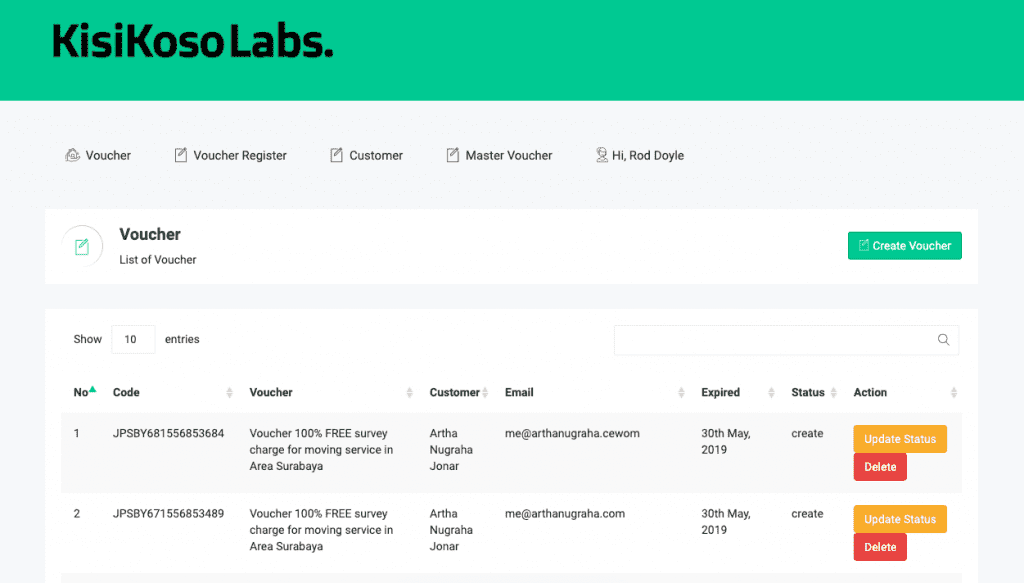Click the KisiKoso Labs logo
The width and height of the screenshot is (1024, 583).
pyautogui.click(x=192, y=42)
